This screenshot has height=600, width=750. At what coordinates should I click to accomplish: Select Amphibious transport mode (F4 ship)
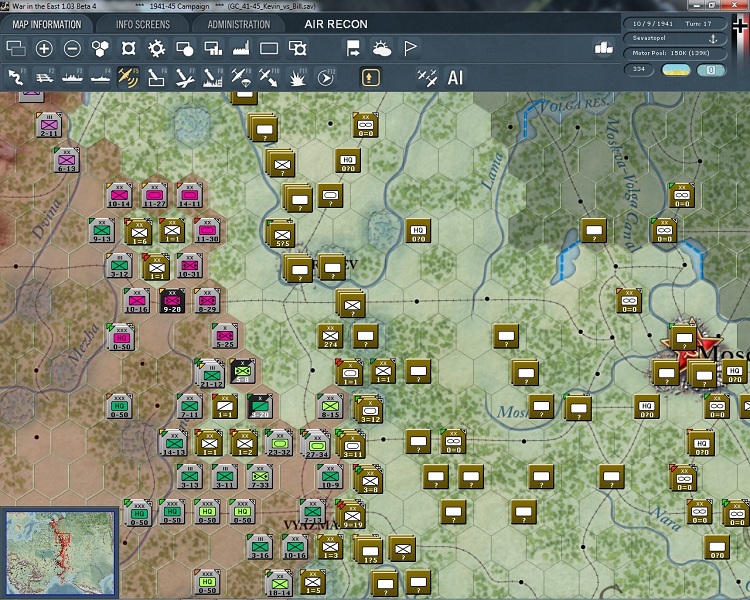pyautogui.click(x=100, y=78)
